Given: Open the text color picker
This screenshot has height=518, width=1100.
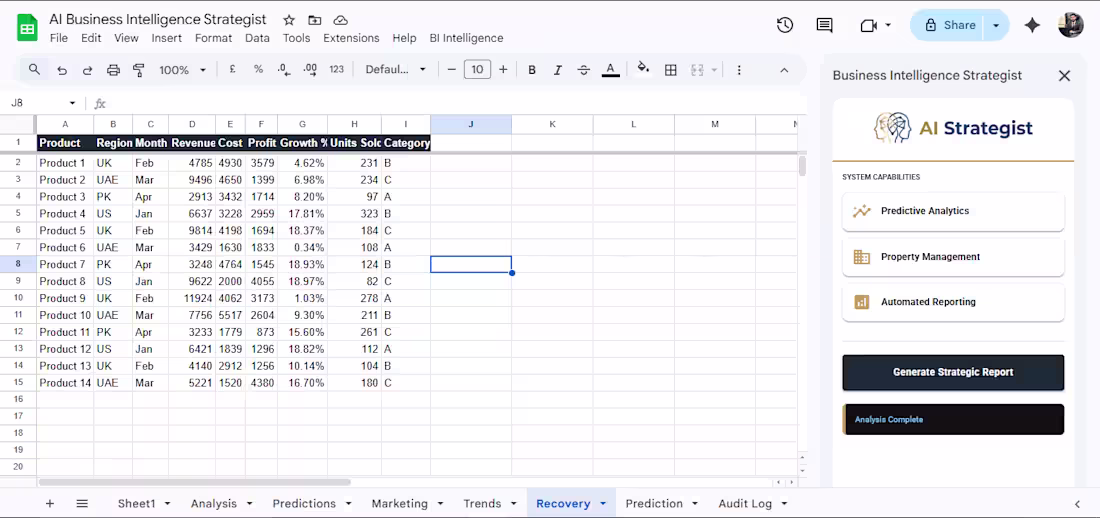Looking at the screenshot, I should click(610, 70).
